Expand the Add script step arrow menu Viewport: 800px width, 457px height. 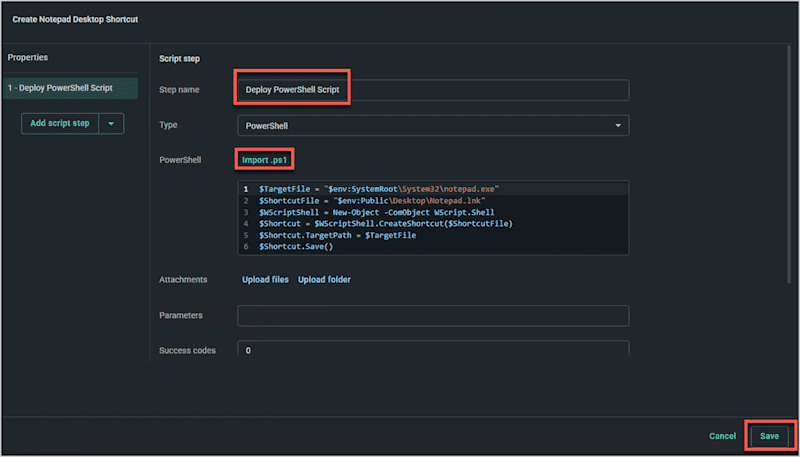point(111,123)
